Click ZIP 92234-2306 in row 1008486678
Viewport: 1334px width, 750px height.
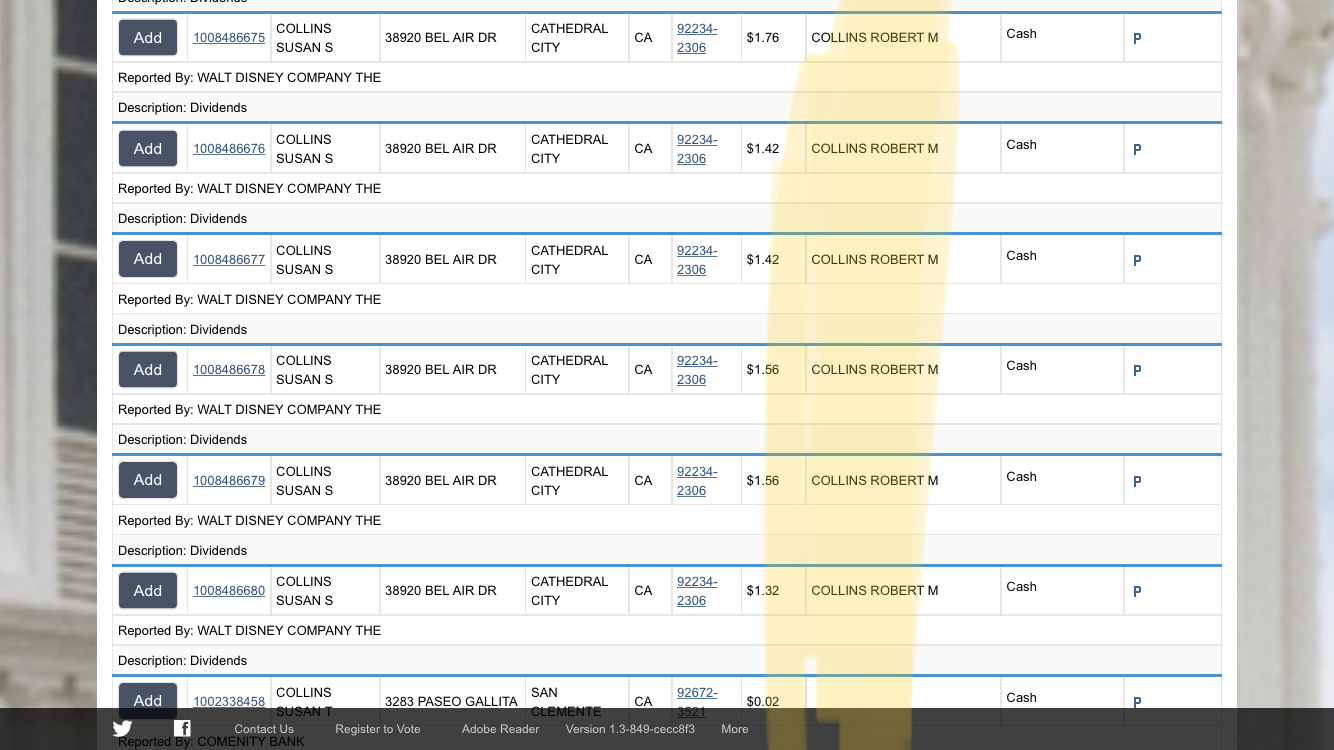[x=697, y=370]
